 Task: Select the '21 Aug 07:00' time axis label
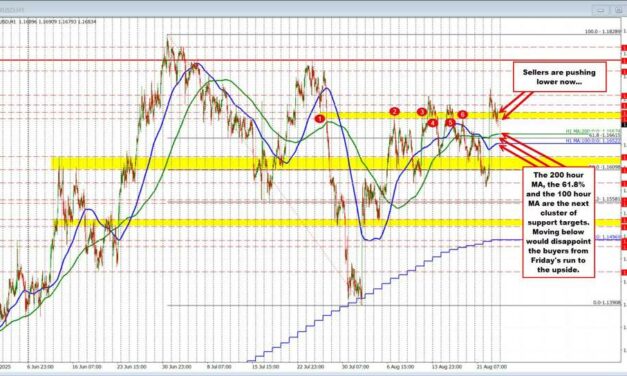[x=492, y=367]
